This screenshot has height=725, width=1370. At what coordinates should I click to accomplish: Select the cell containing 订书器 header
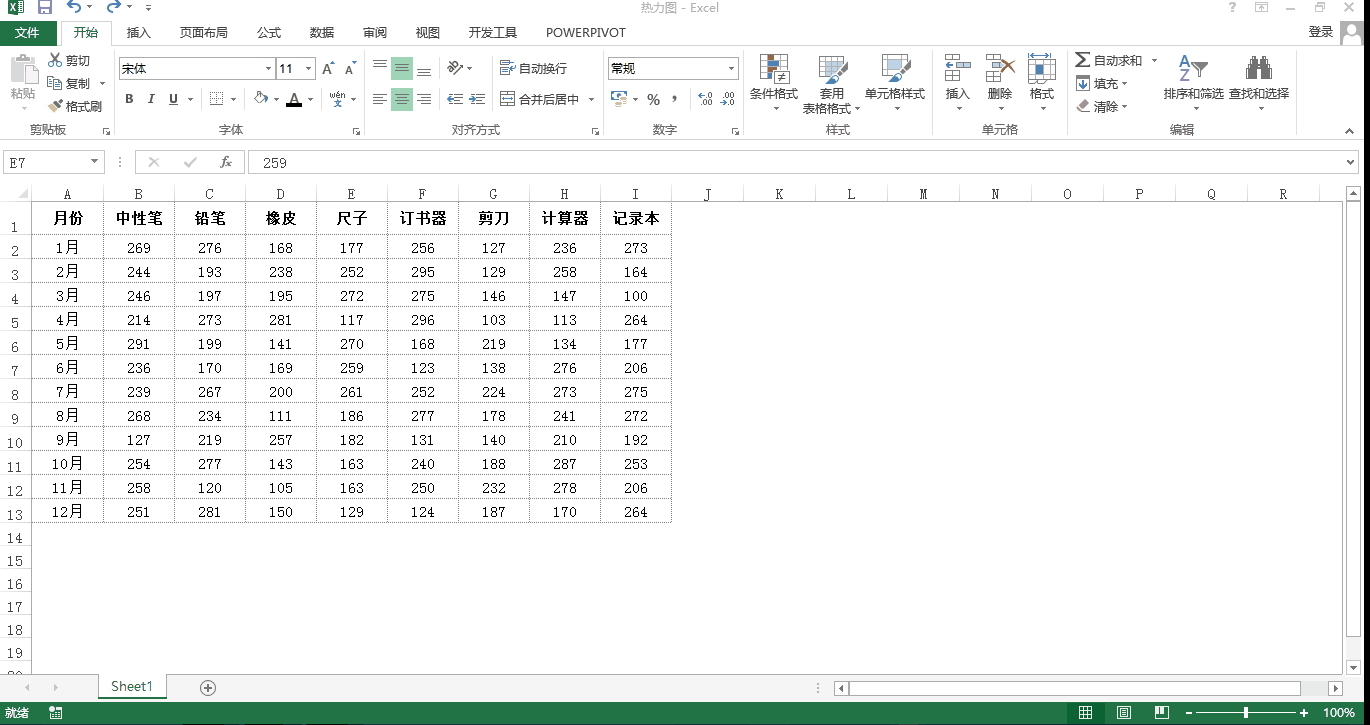(423, 218)
